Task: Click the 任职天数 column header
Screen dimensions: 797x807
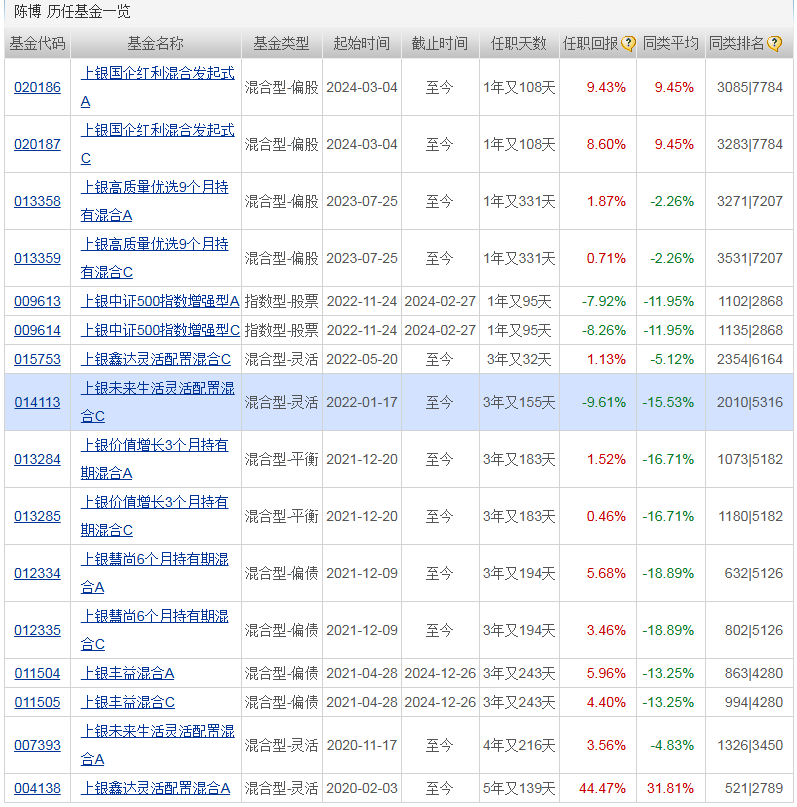Action: [x=519, y=44]
